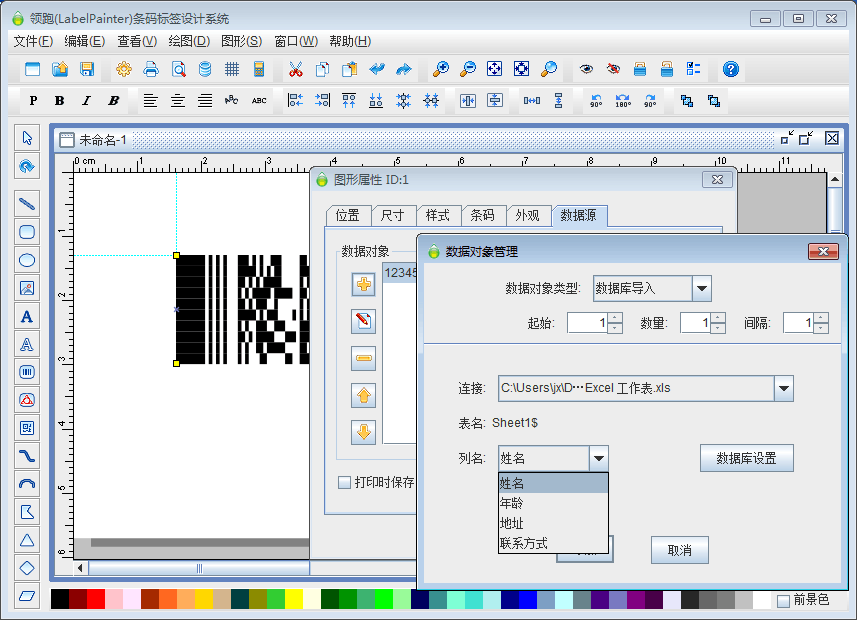
Task: Pick the red color swatch in palette
Action: point(96,599)
